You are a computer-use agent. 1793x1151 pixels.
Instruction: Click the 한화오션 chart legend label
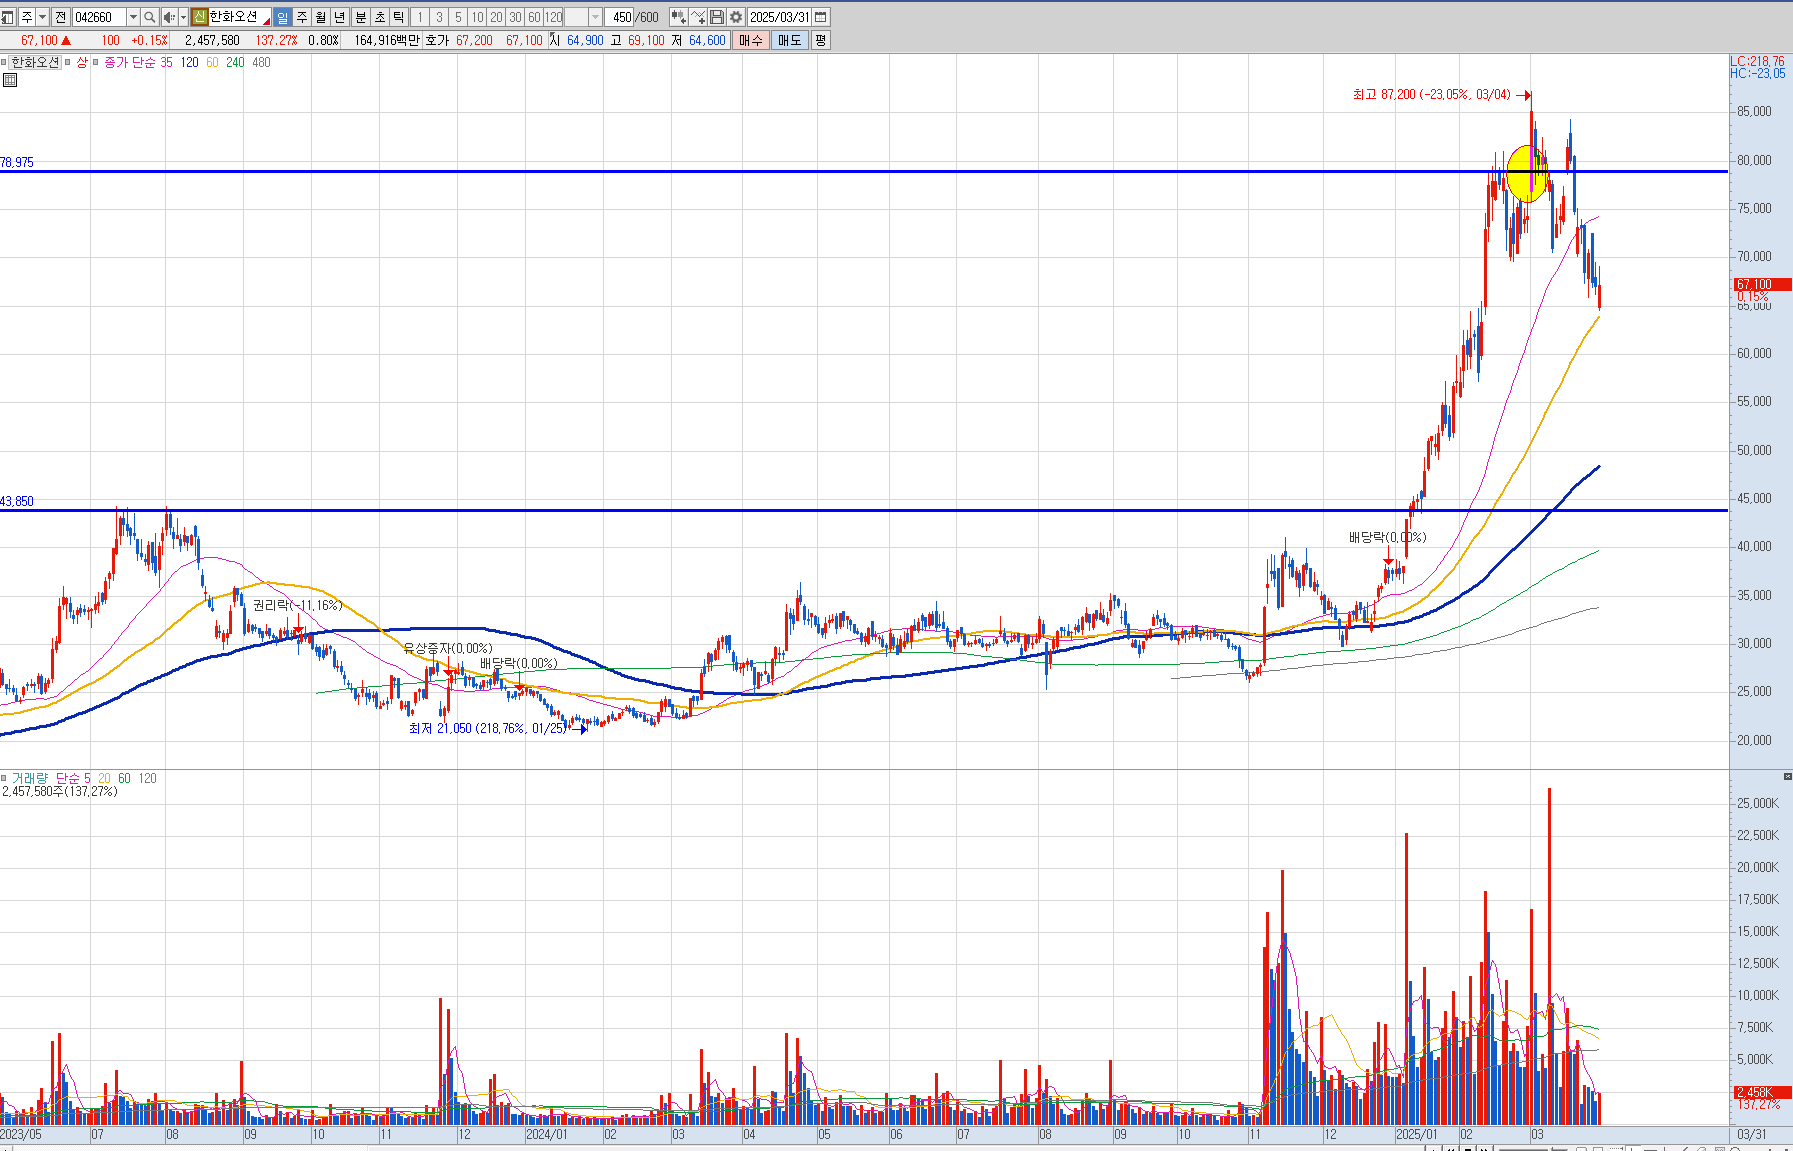[35, 62]
